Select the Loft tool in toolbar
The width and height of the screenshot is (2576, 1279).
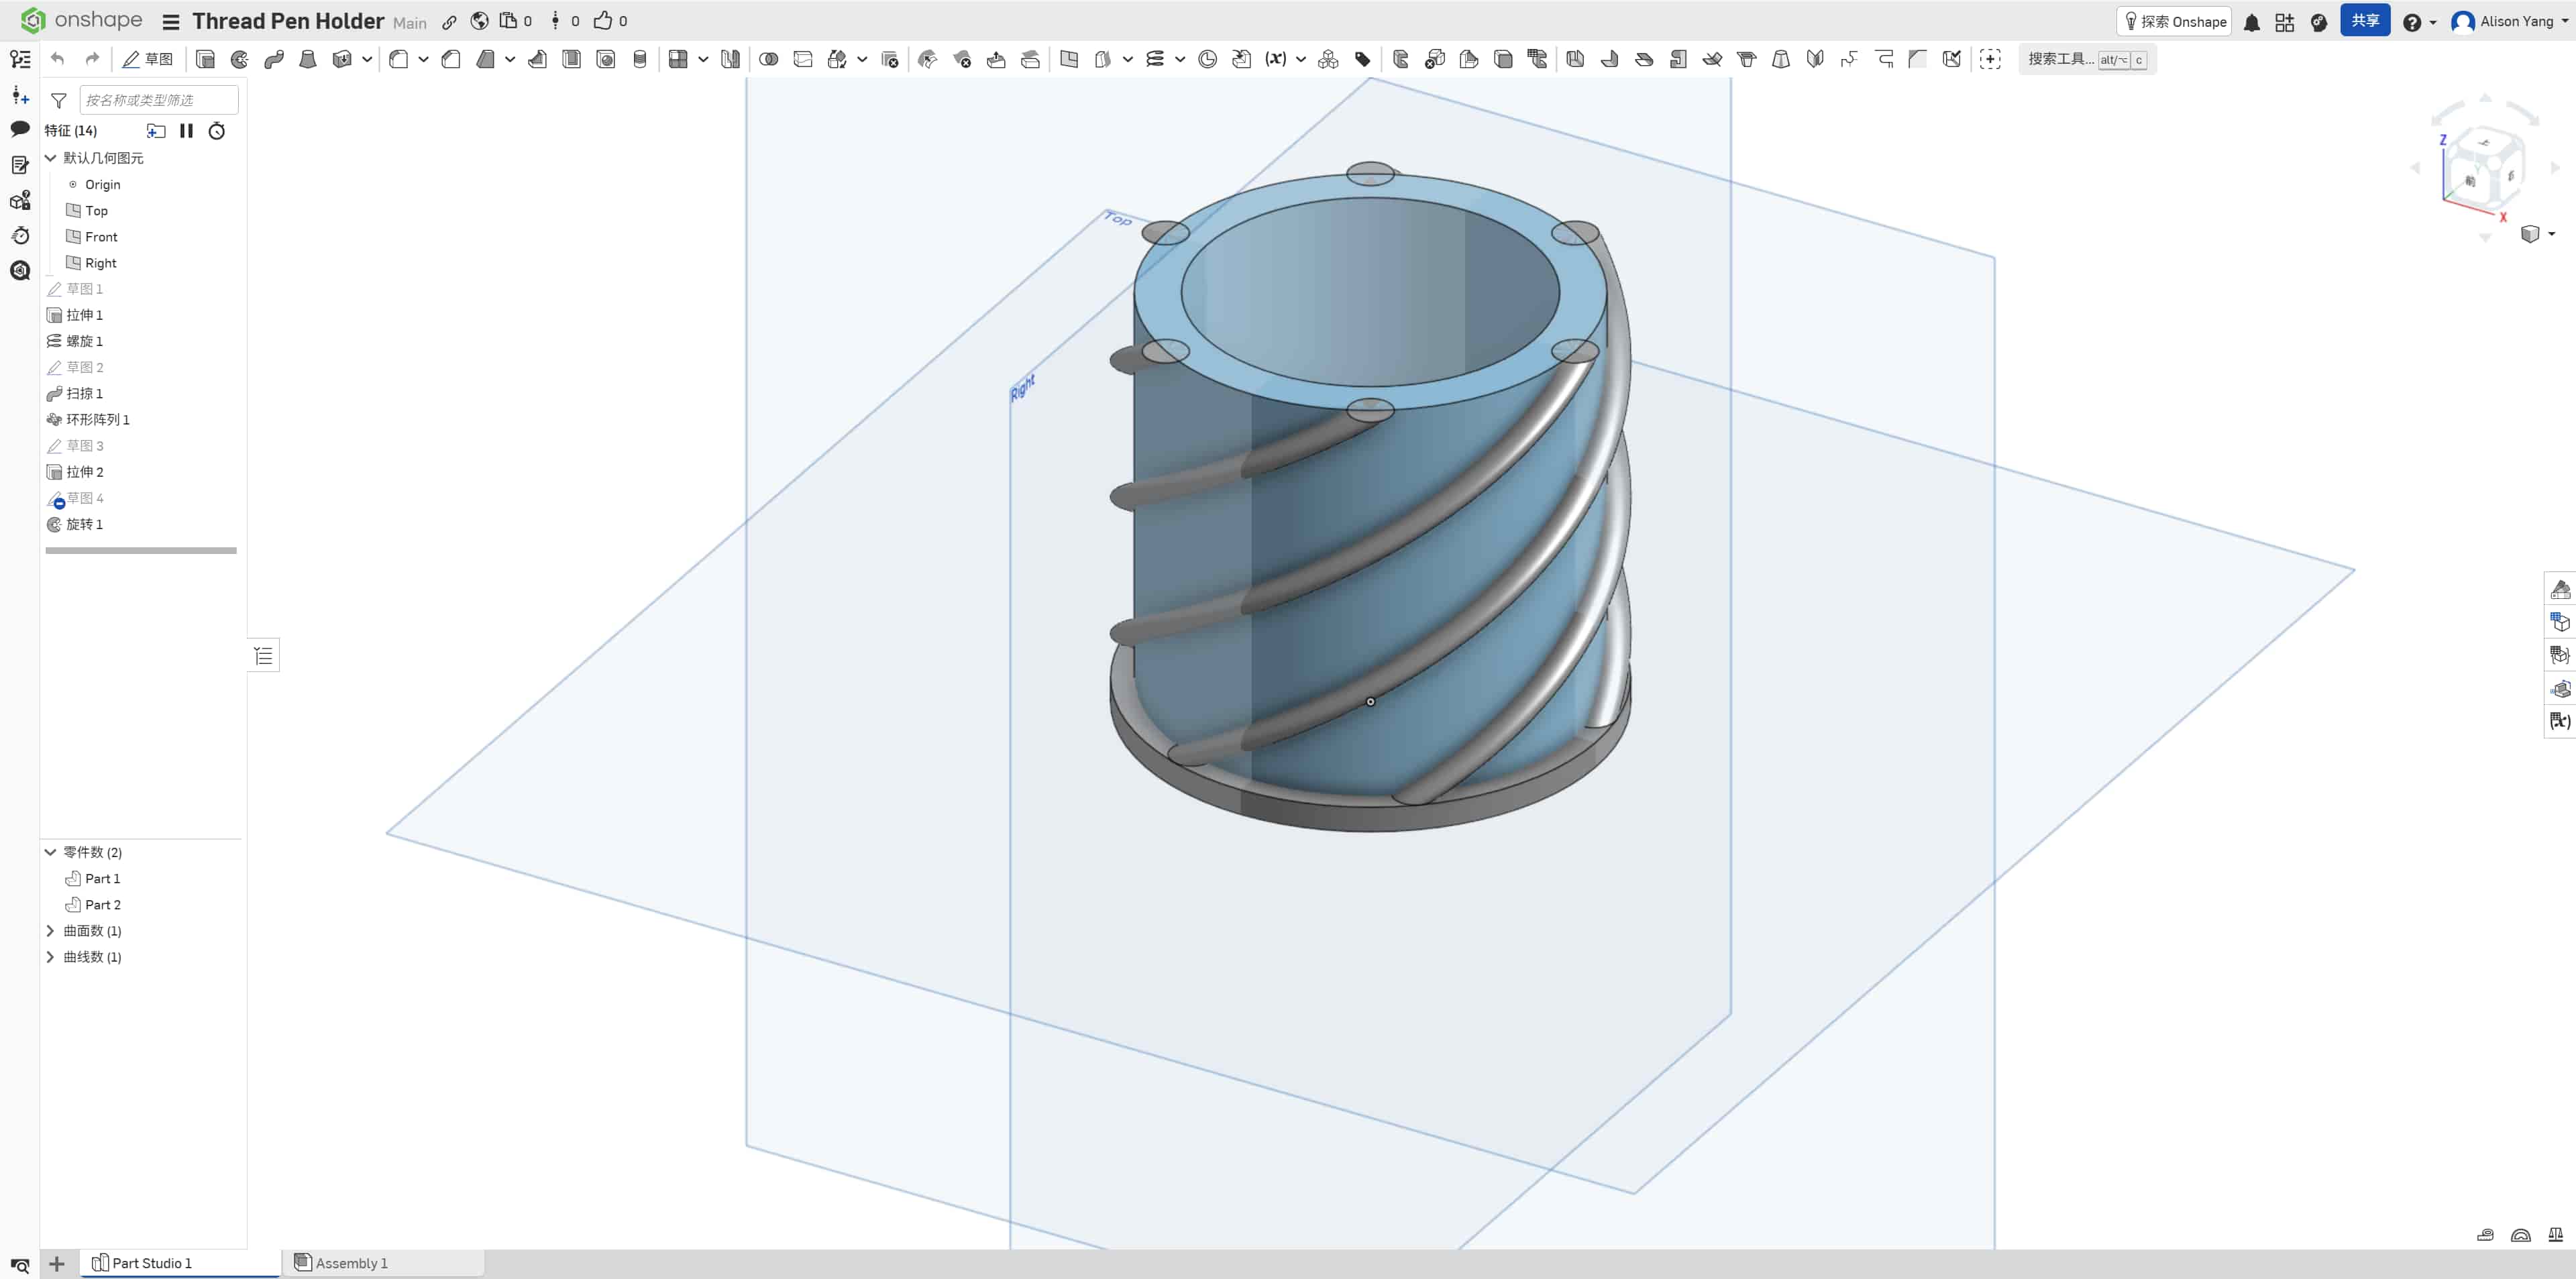(308, 59)
